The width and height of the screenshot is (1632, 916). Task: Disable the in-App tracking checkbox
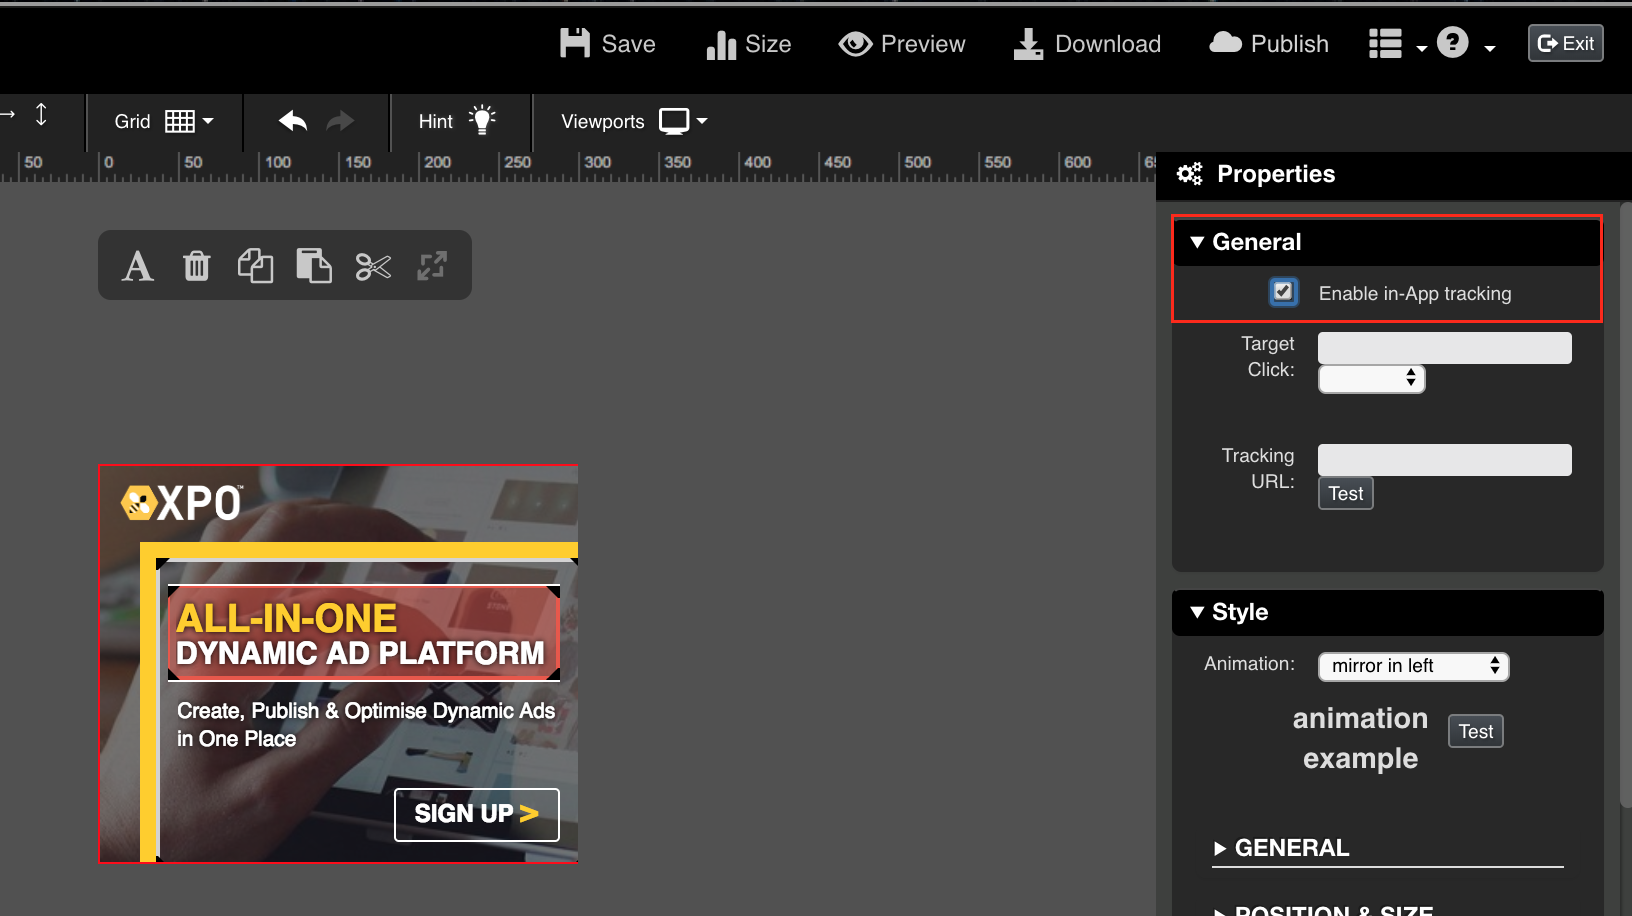tap(1283, 292)
